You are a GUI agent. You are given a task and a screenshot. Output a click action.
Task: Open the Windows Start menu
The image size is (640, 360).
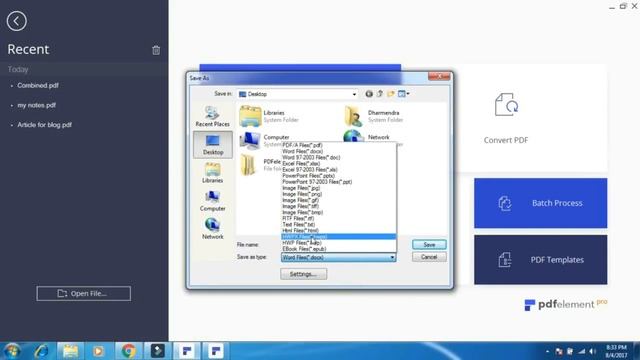[x=12, y=351]
